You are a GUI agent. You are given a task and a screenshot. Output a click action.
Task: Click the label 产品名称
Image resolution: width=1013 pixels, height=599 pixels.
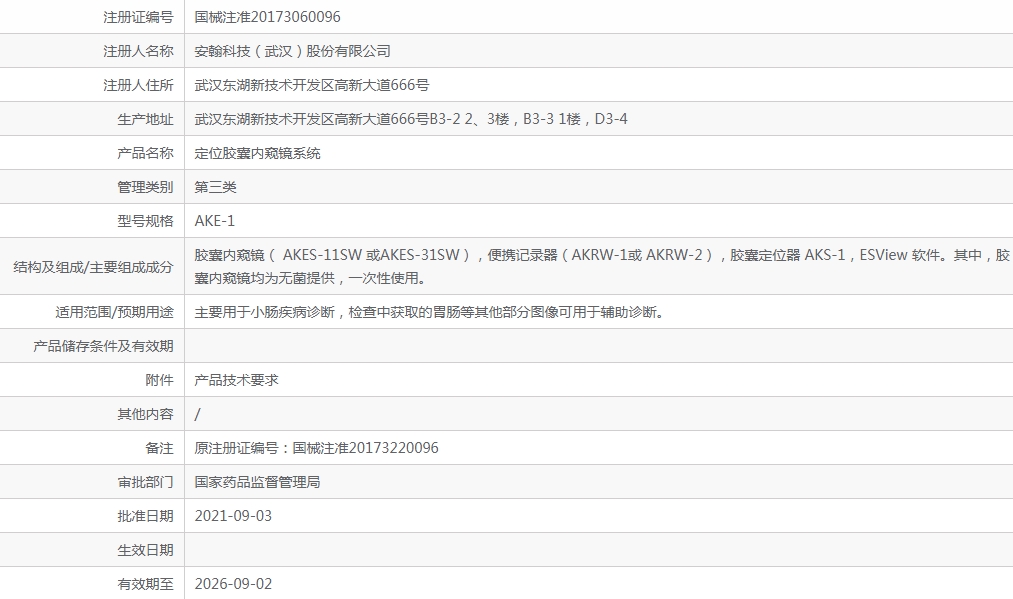pyautogui.click(x=145, y=153)
